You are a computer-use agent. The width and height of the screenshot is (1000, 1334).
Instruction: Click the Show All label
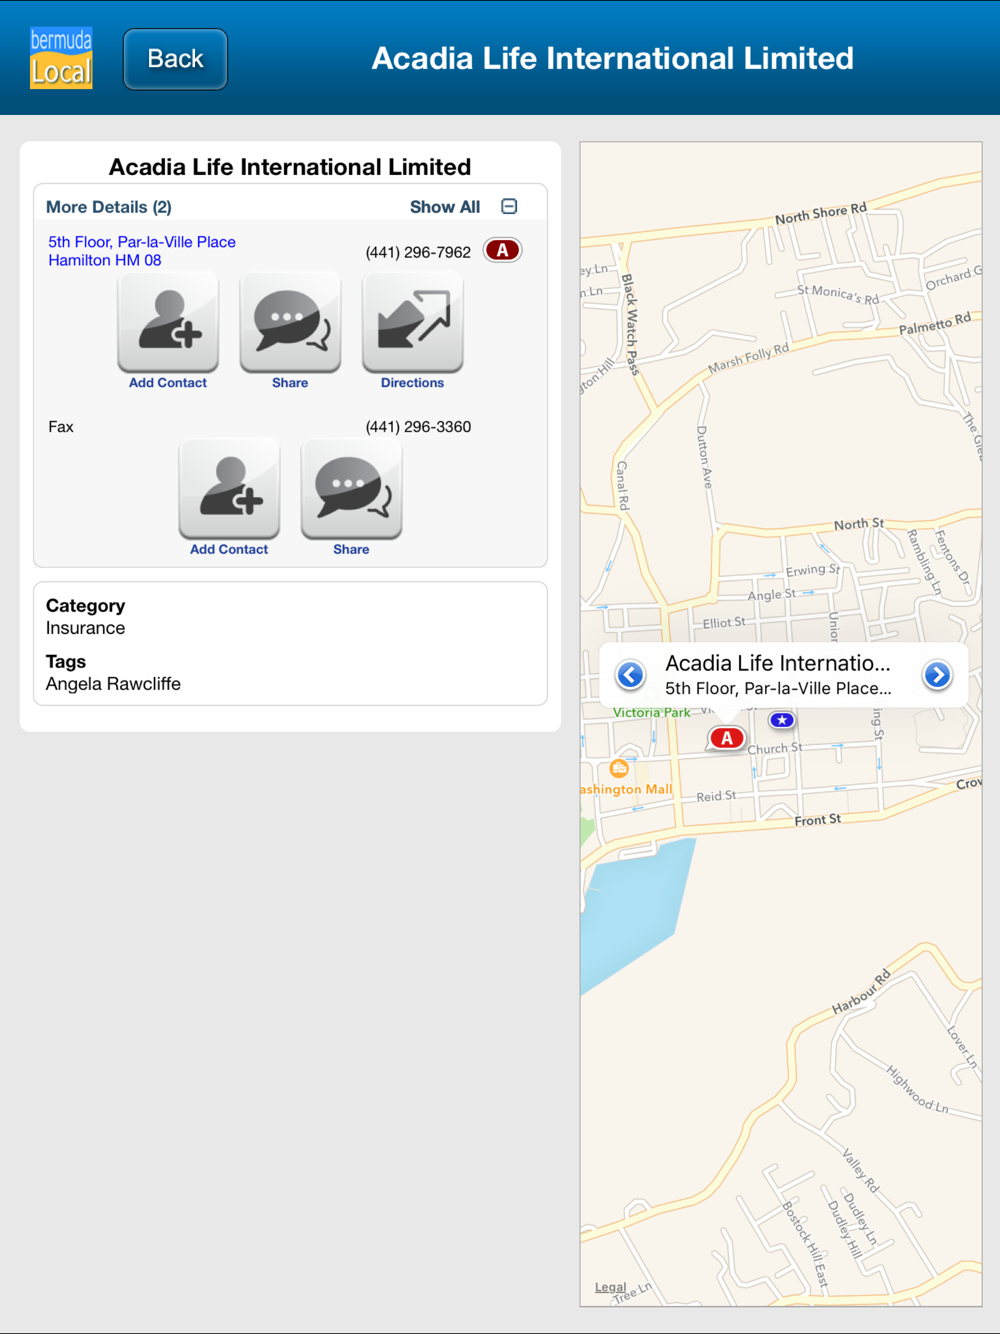pos(445,207)
